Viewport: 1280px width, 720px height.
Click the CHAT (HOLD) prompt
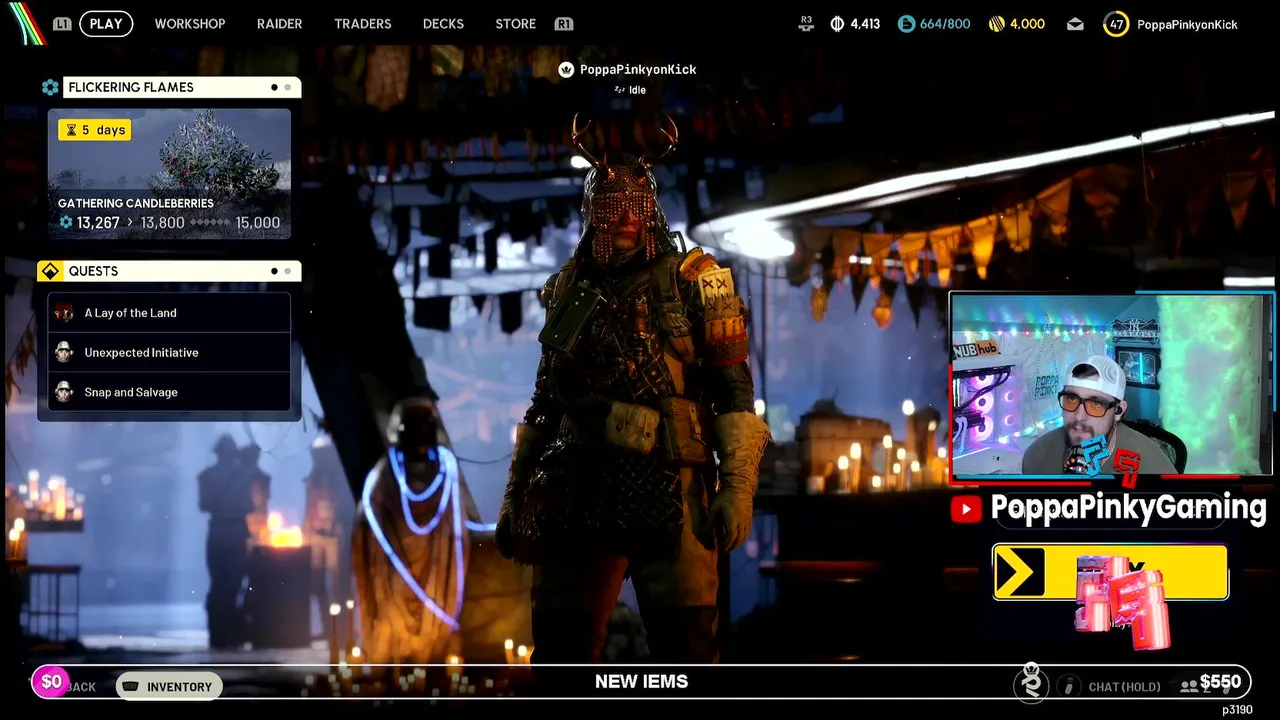[1124, 687]
